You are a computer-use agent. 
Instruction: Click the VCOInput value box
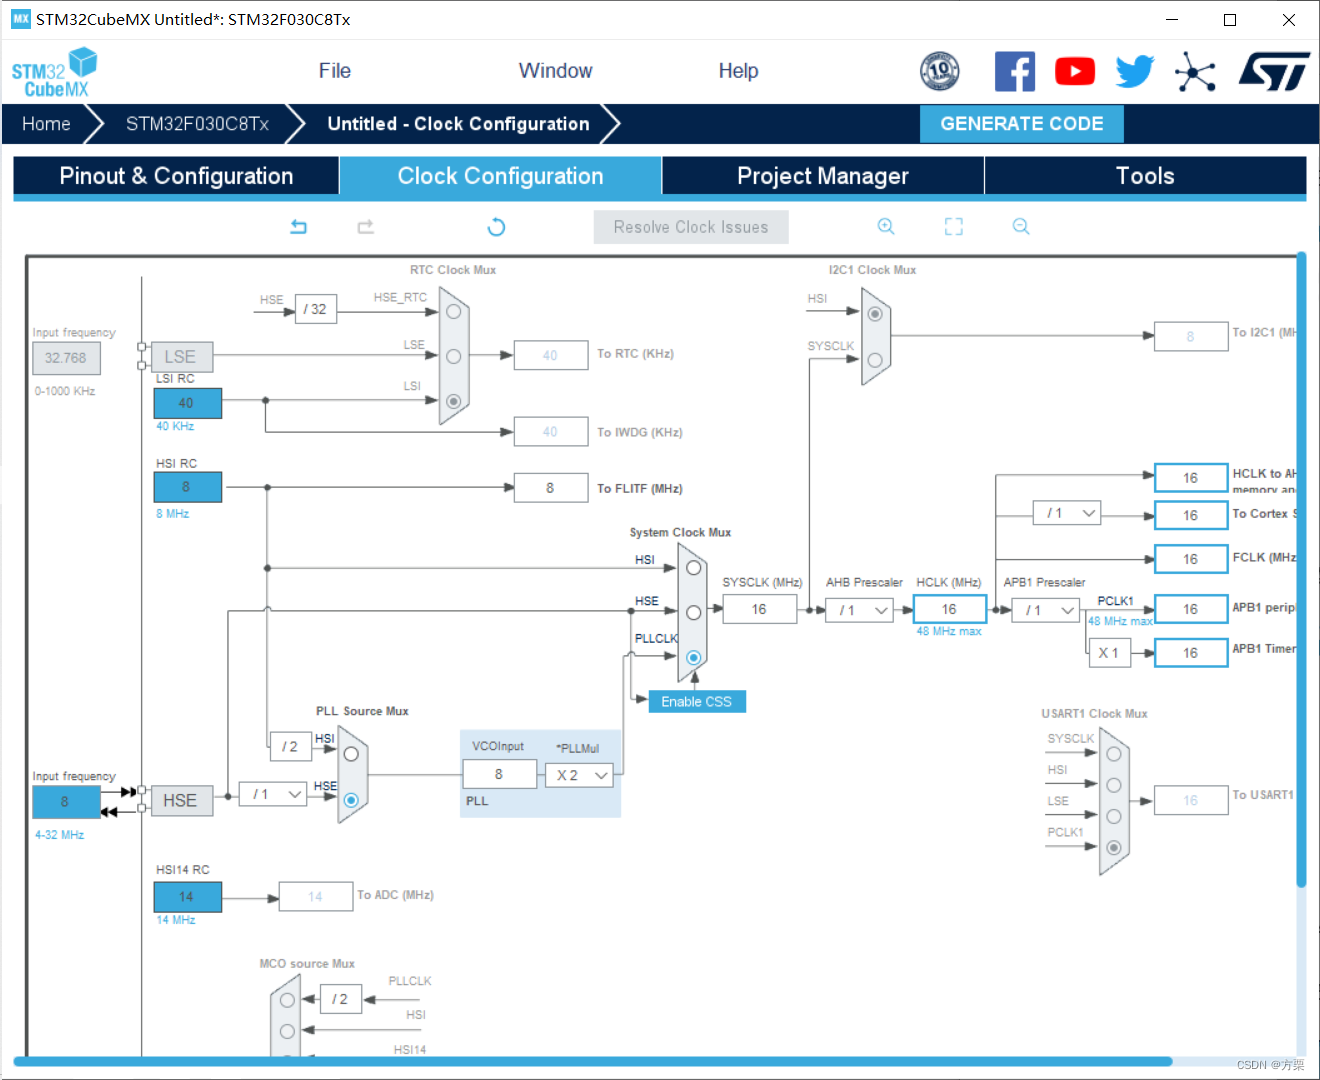point(499,775)
